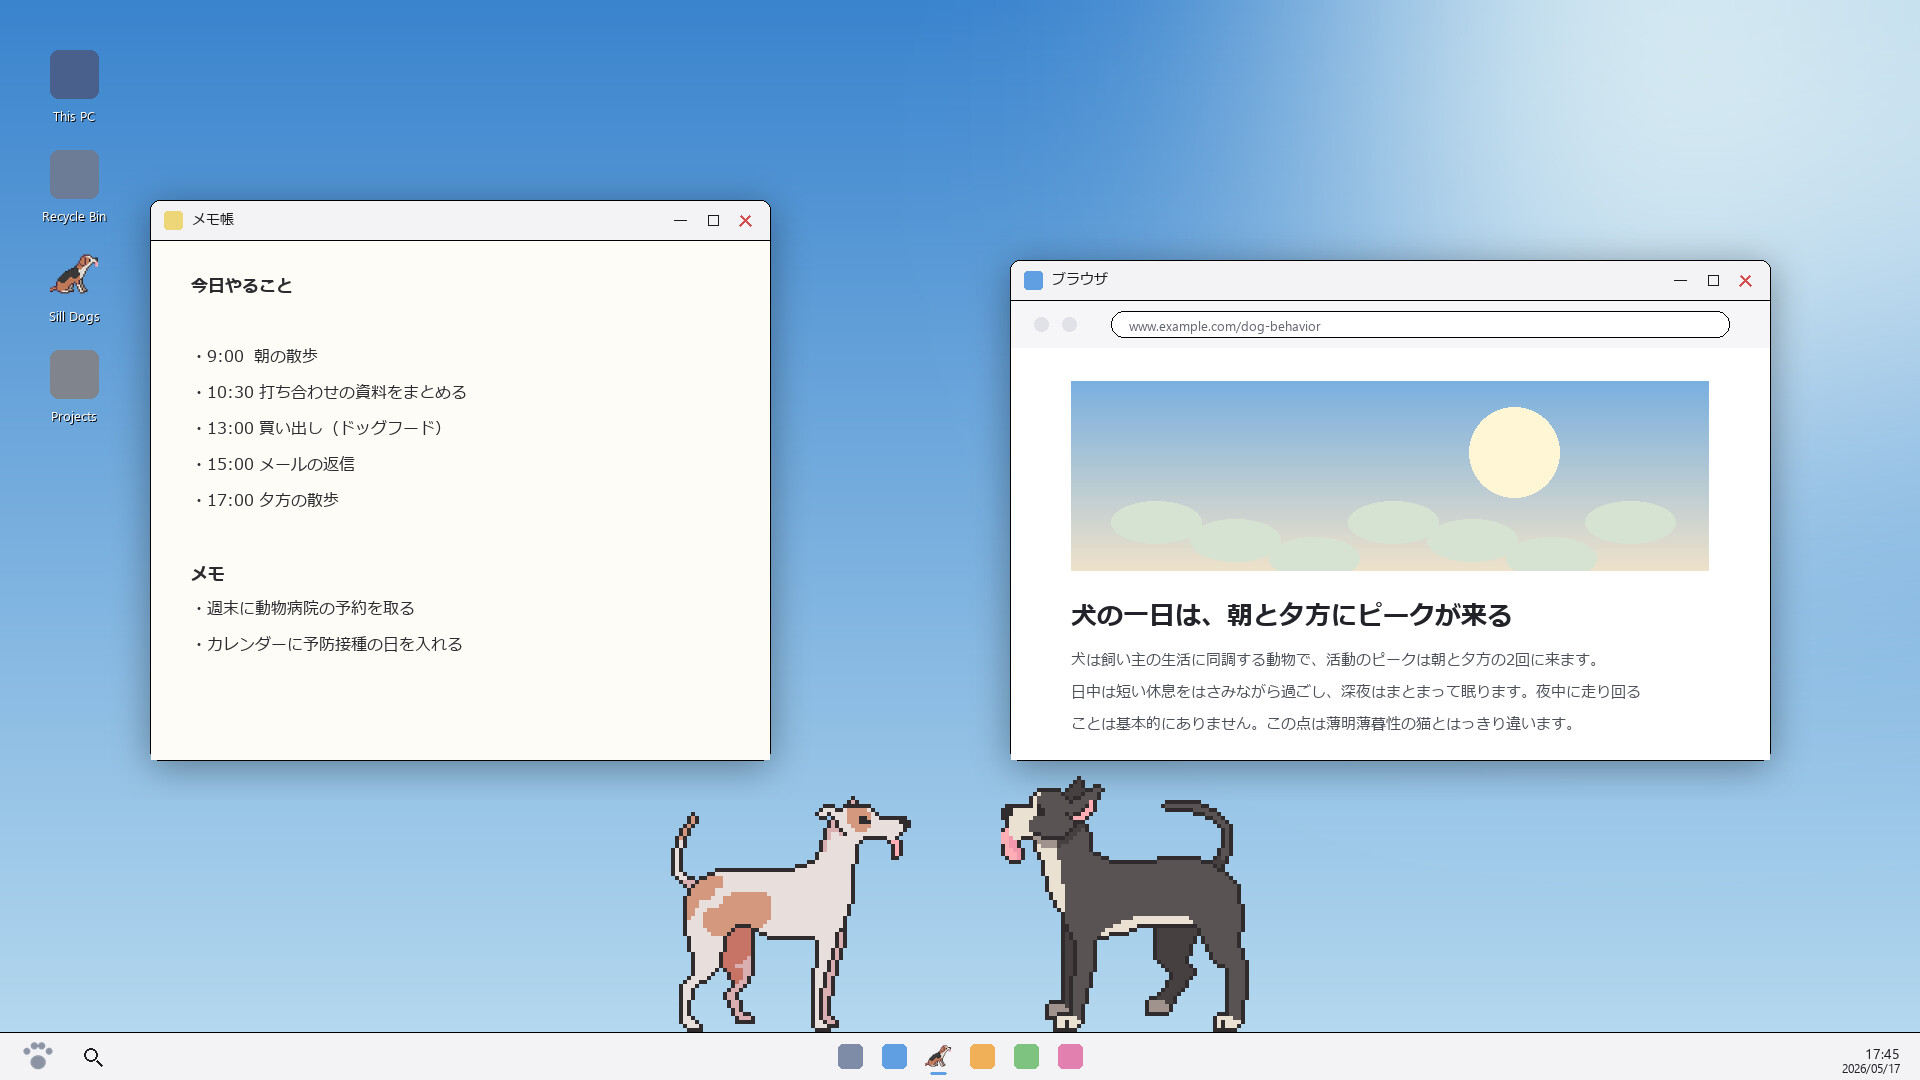Click the line 15:00 メールの返信
The height and width of the screenshot is (1080, 1920).
click(273, 464)
